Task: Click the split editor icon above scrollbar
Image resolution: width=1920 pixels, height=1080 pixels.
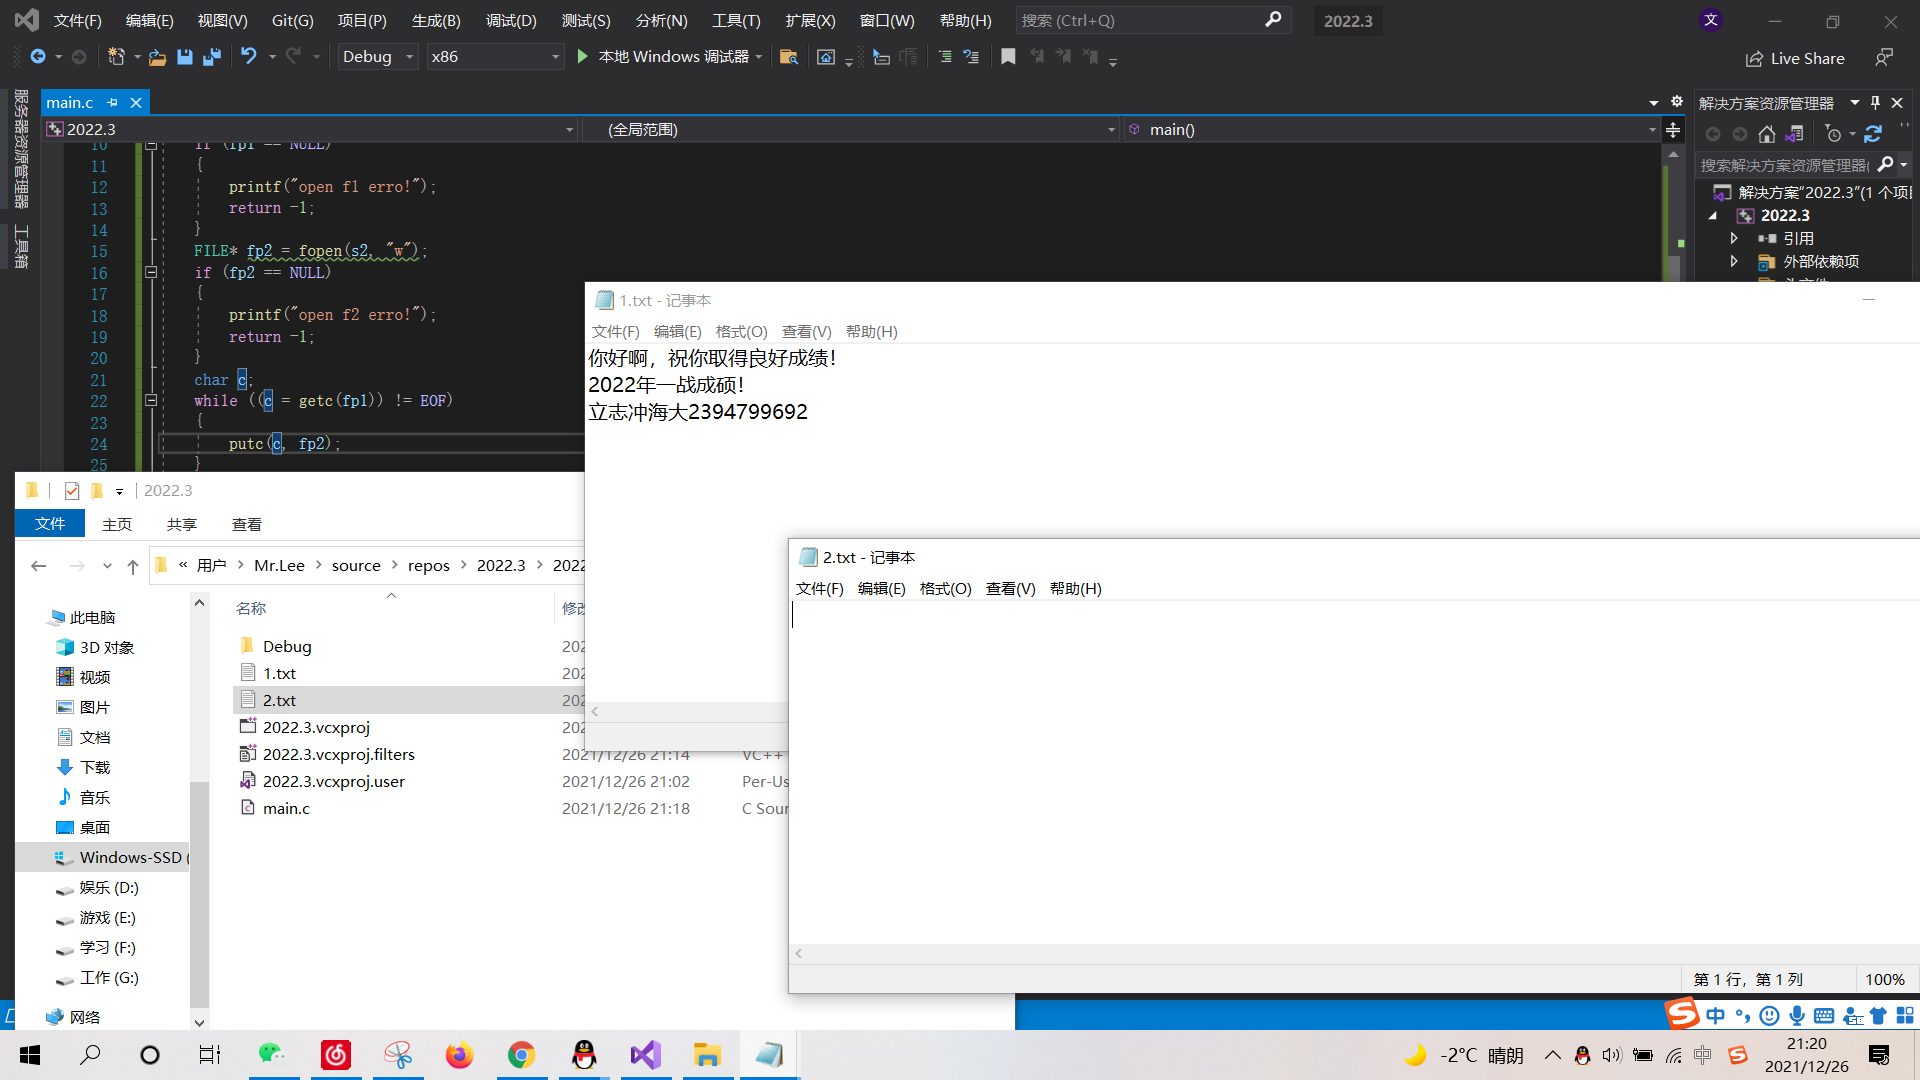Action: (1673, 130)
